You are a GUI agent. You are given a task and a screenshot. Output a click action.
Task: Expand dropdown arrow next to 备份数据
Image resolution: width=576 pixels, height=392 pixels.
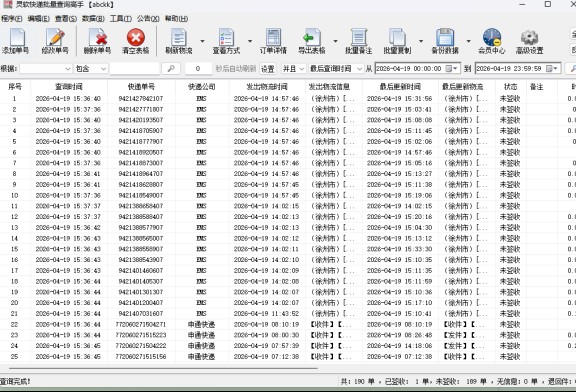(468, 41)
